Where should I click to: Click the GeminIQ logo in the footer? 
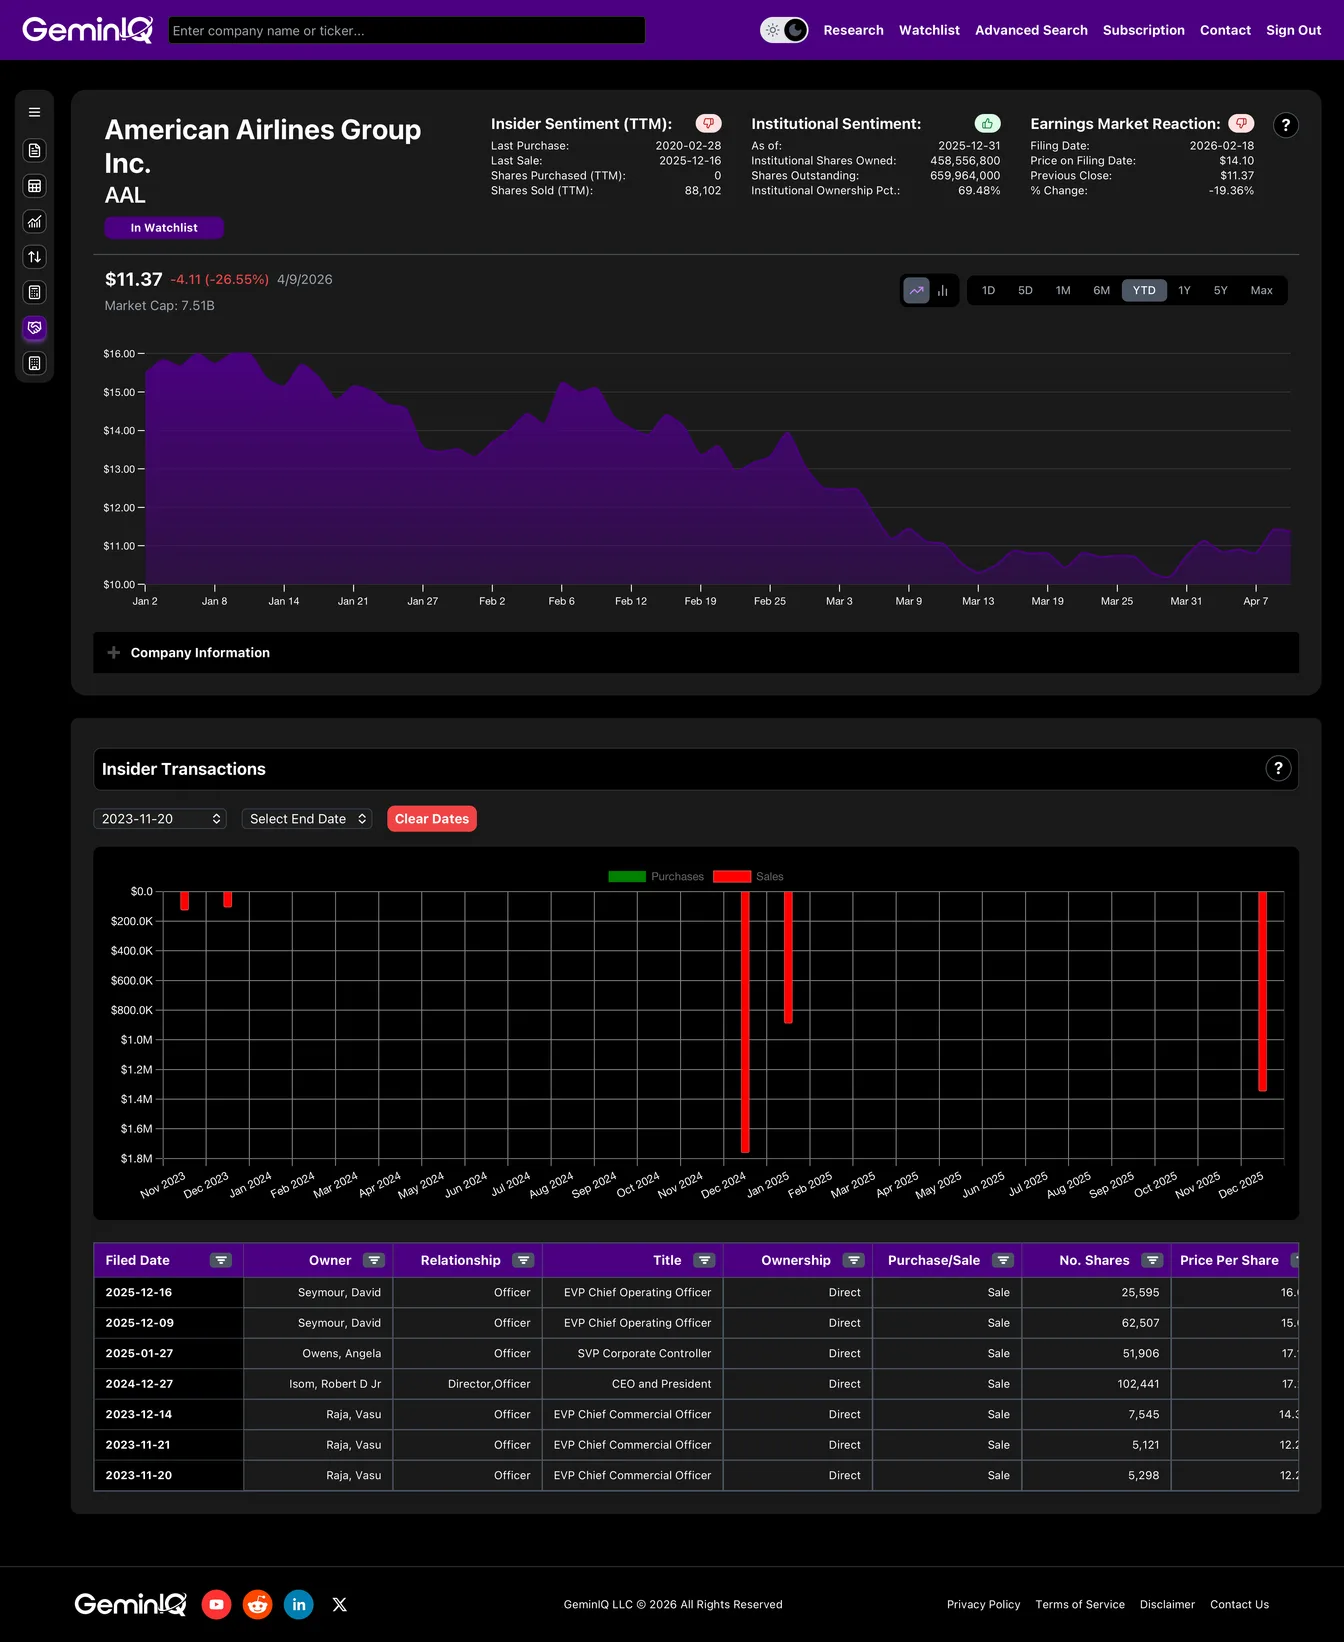tap(130, 1604)
